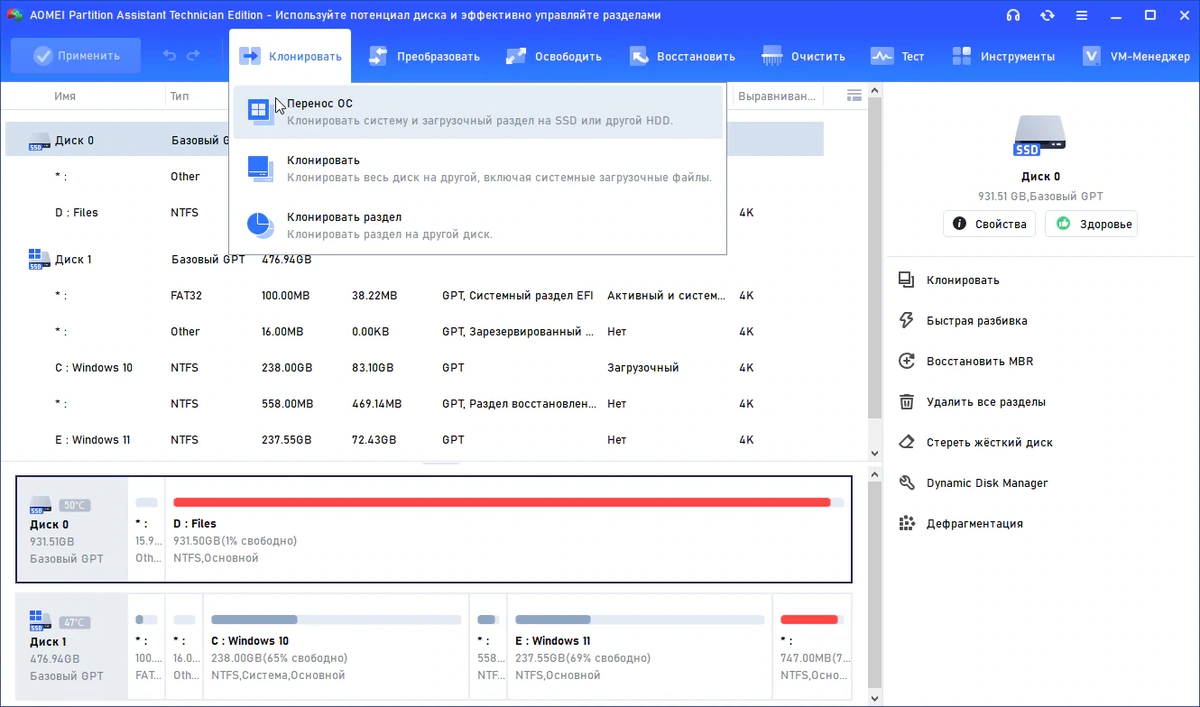Screen dimensions: 1200x707
Task: Open the Освободить menu
Action: click(x=554, y=56)
